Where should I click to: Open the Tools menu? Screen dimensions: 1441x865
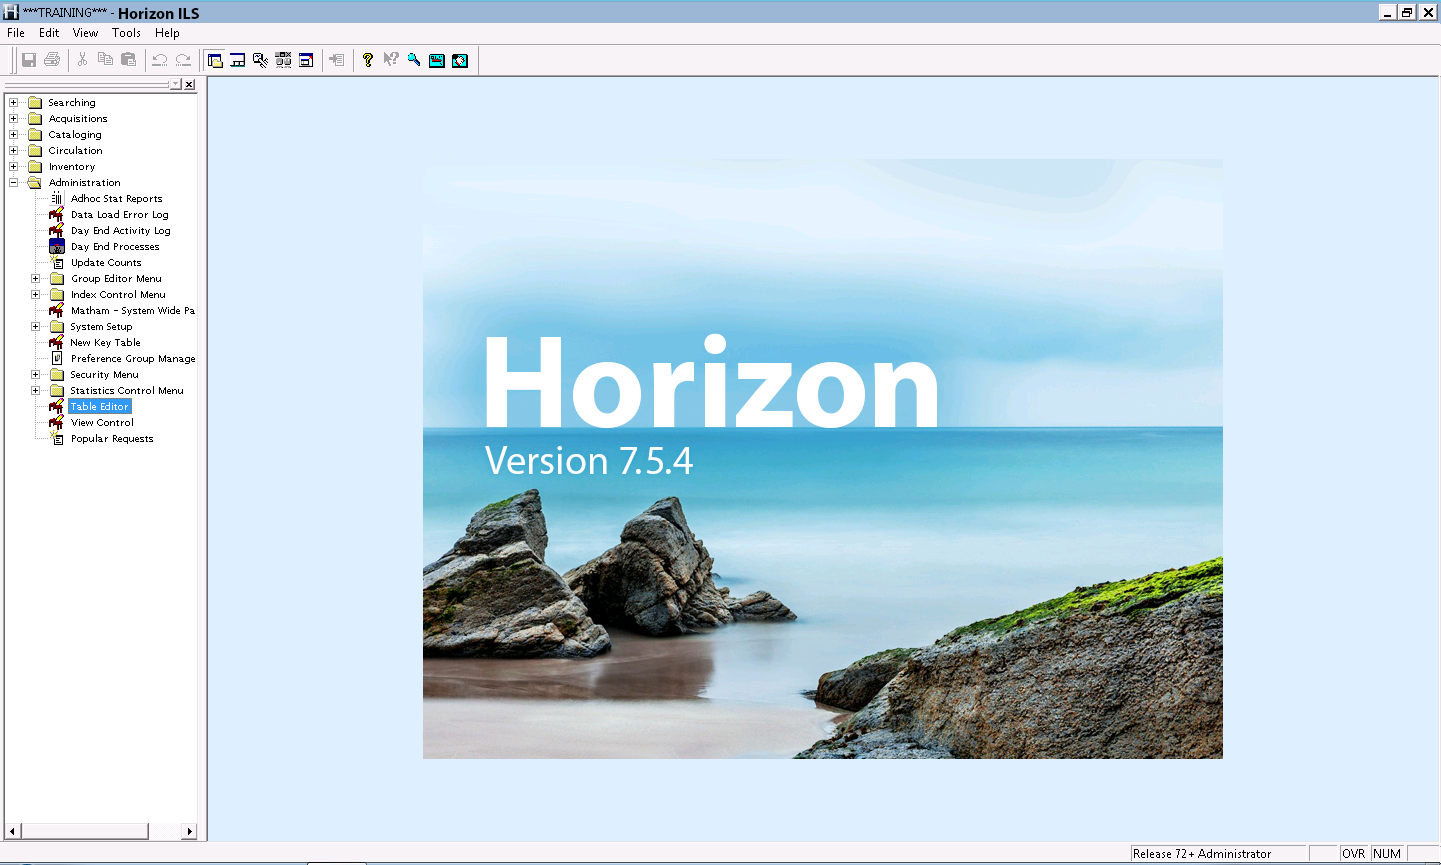tap(126, 32)
